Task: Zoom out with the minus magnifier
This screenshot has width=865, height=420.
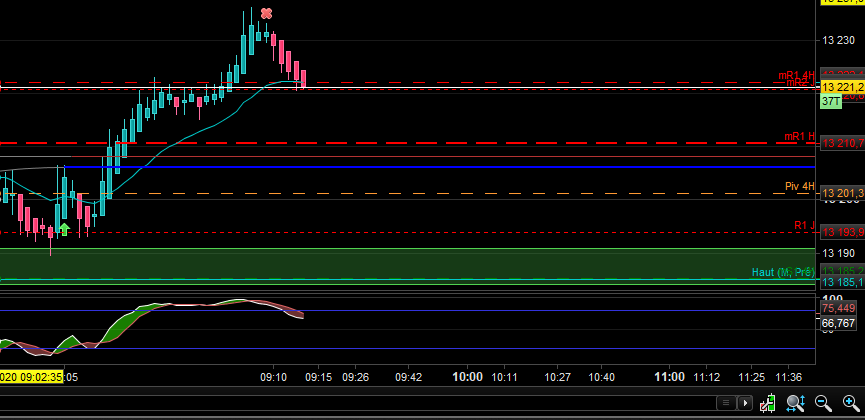Action: point(823,403)
